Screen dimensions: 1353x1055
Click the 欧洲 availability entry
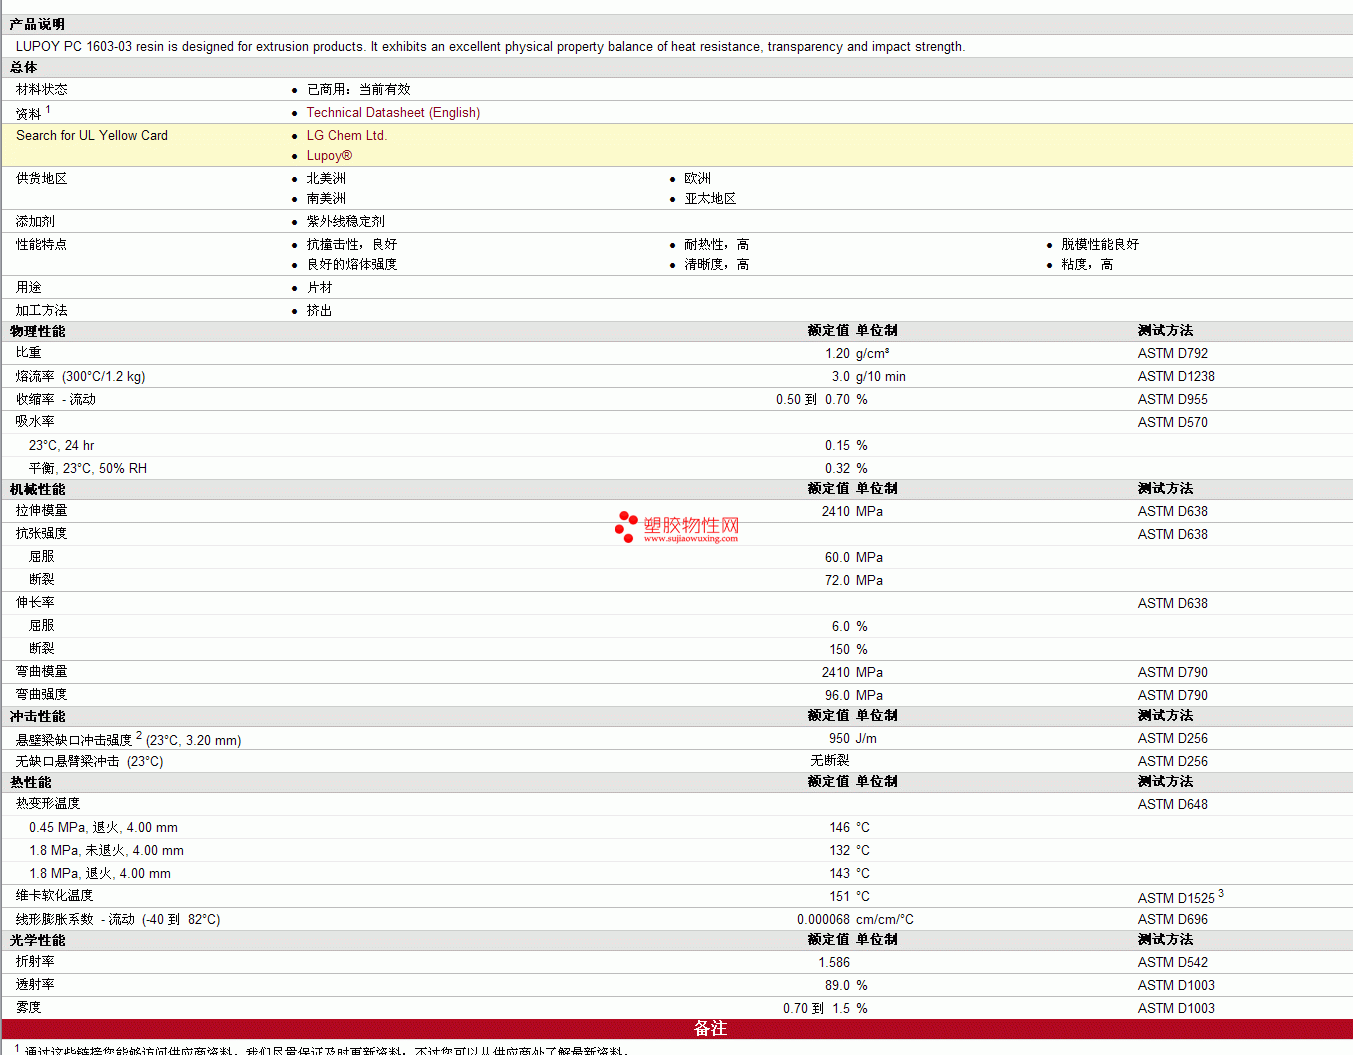click(x=697, y=179)
